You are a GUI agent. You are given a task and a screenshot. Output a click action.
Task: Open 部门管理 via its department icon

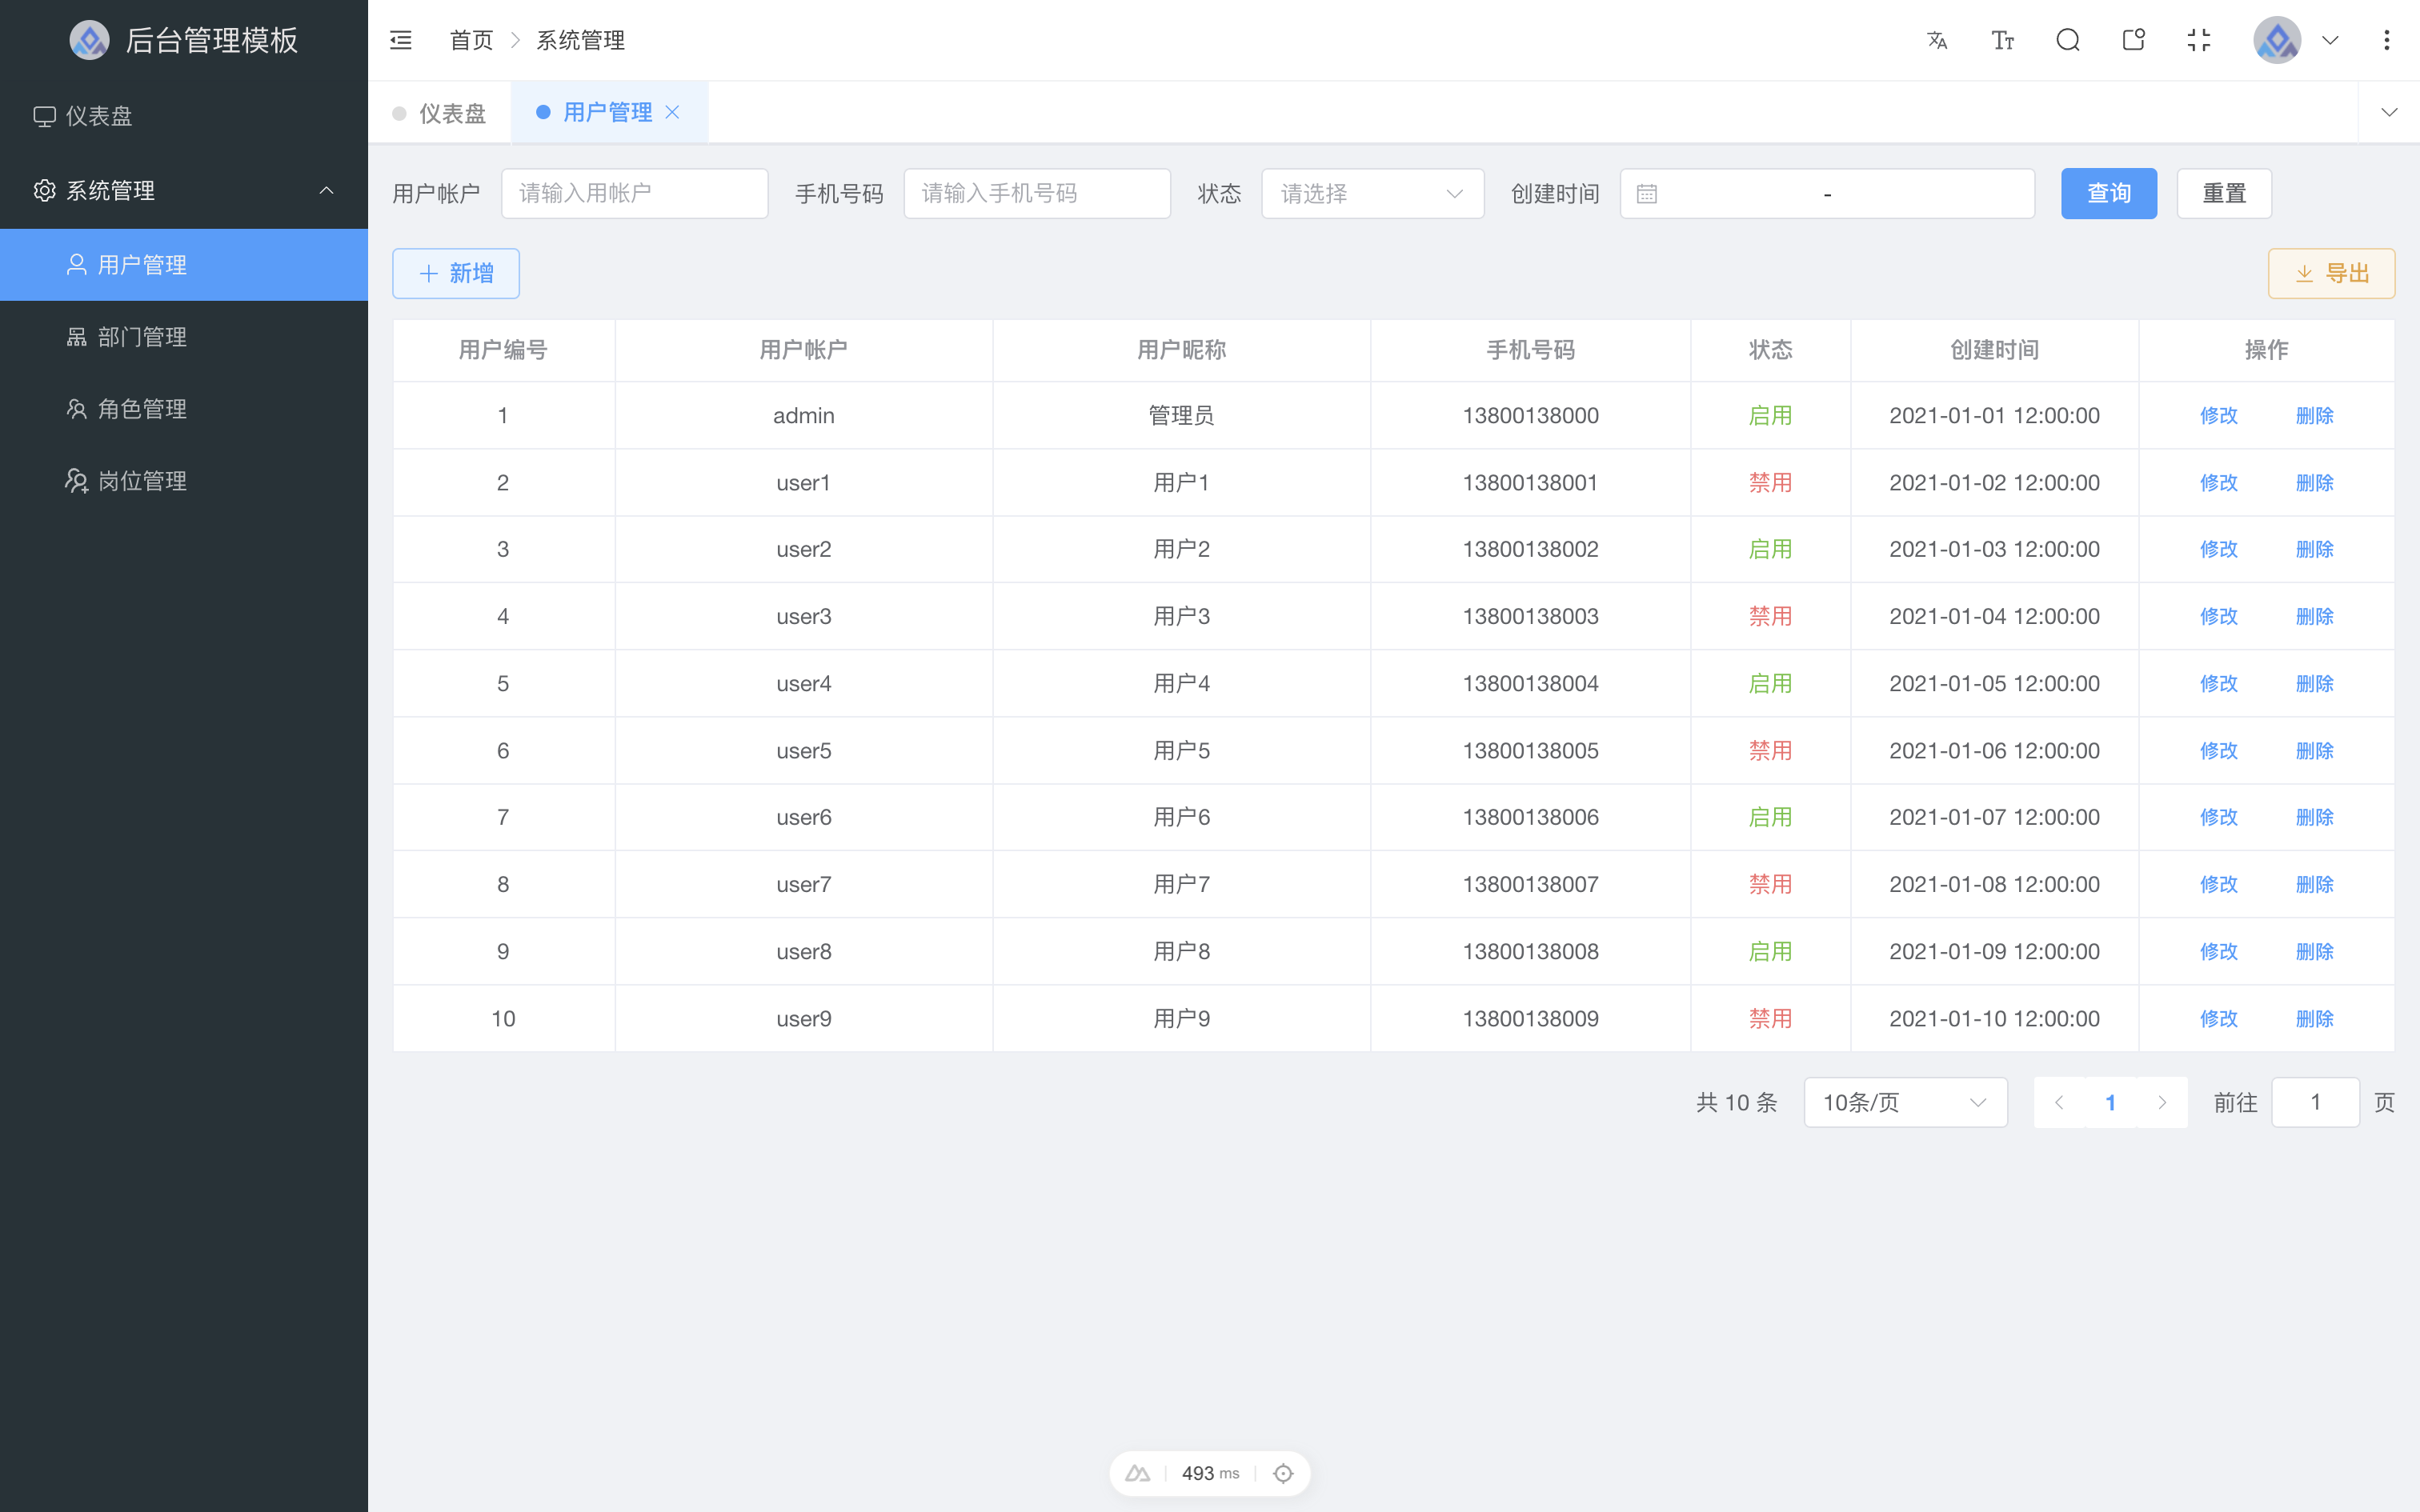click(x=76, y=337)
